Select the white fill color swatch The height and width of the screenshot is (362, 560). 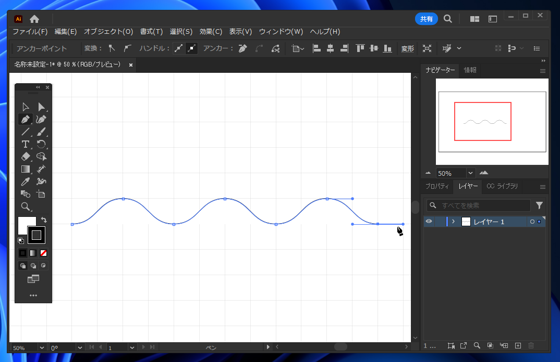pyautogui.click(x=26, y=224)
